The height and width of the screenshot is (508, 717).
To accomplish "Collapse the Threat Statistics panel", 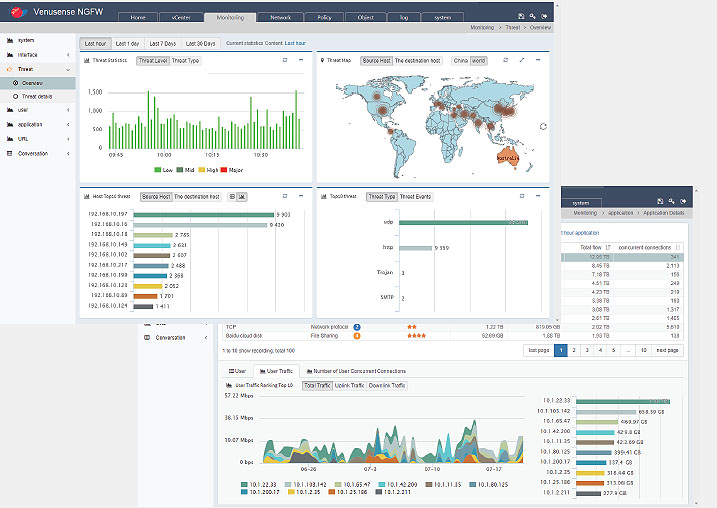I will (x=303, y=60).
